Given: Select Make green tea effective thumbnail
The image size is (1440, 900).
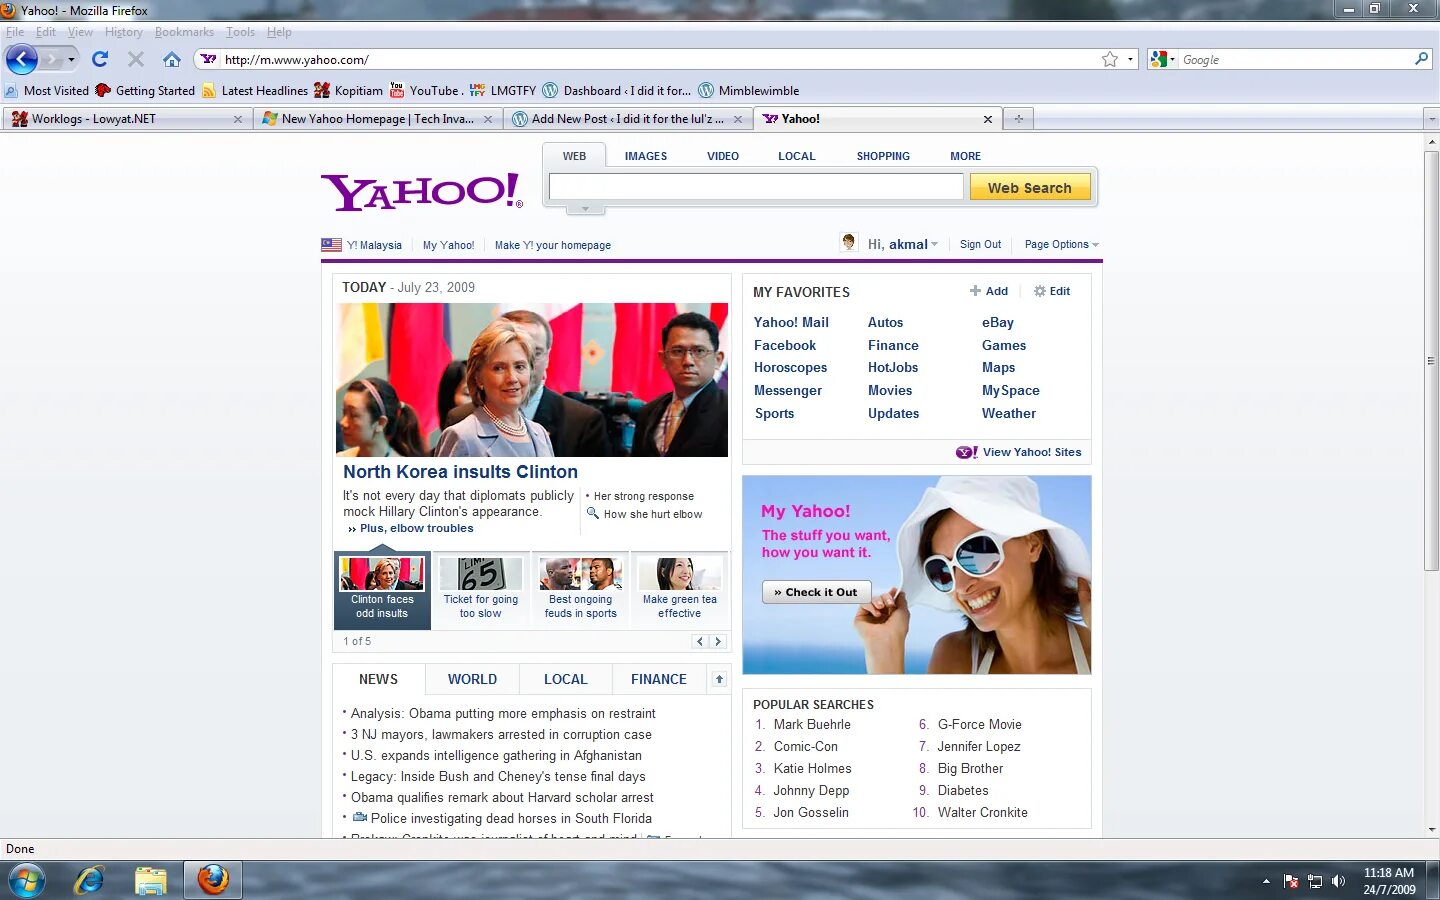Looking at the screenshot, I should [680, 590].
